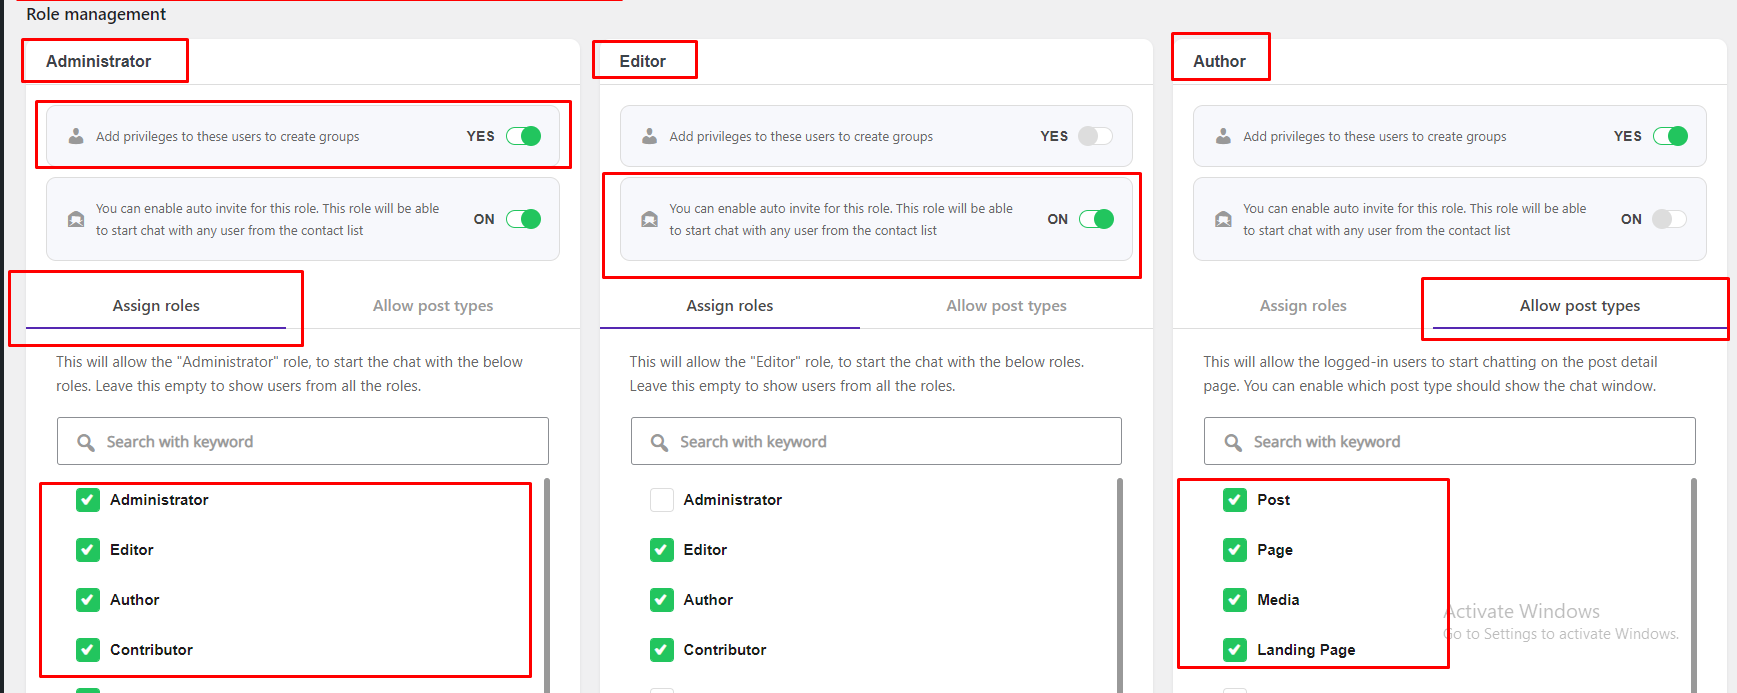The width and height of the screenshot is (1737, 693).
Task: Click the search magnifier icon in Author panel
Action: (1233, 442)
